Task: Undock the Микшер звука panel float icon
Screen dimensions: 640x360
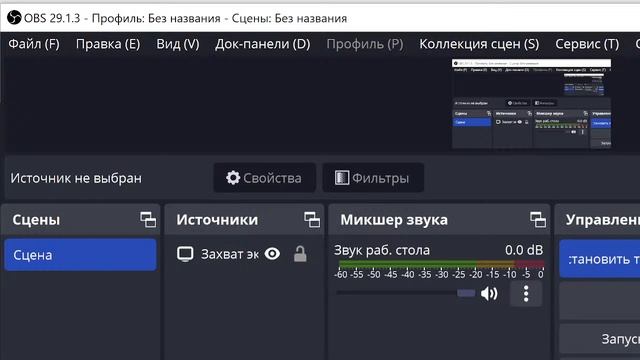Action: [x=538, y=220]
